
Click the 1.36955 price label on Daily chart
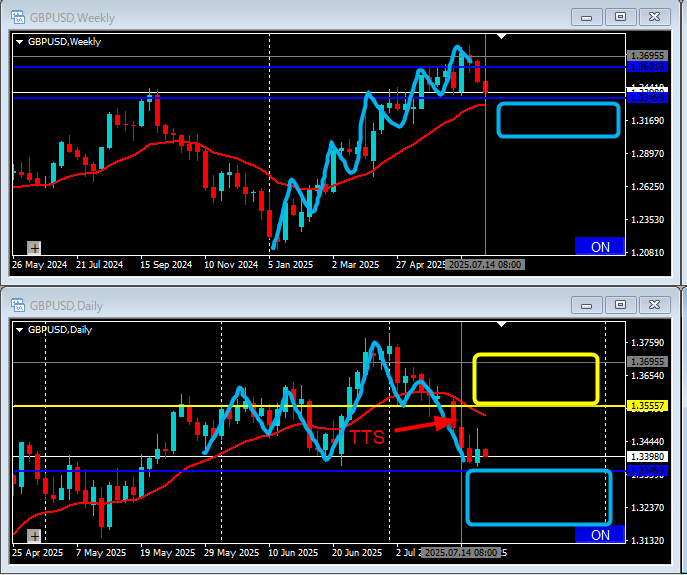tap(647, 362)
